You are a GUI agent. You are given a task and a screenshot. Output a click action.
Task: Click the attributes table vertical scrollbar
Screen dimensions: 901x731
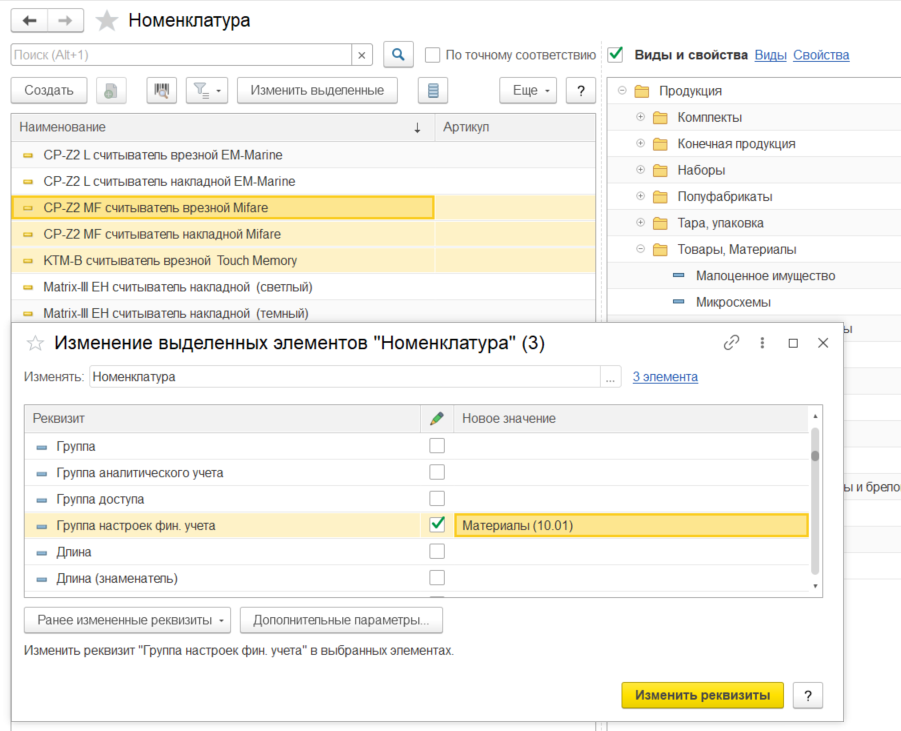(x=815, y=501)
